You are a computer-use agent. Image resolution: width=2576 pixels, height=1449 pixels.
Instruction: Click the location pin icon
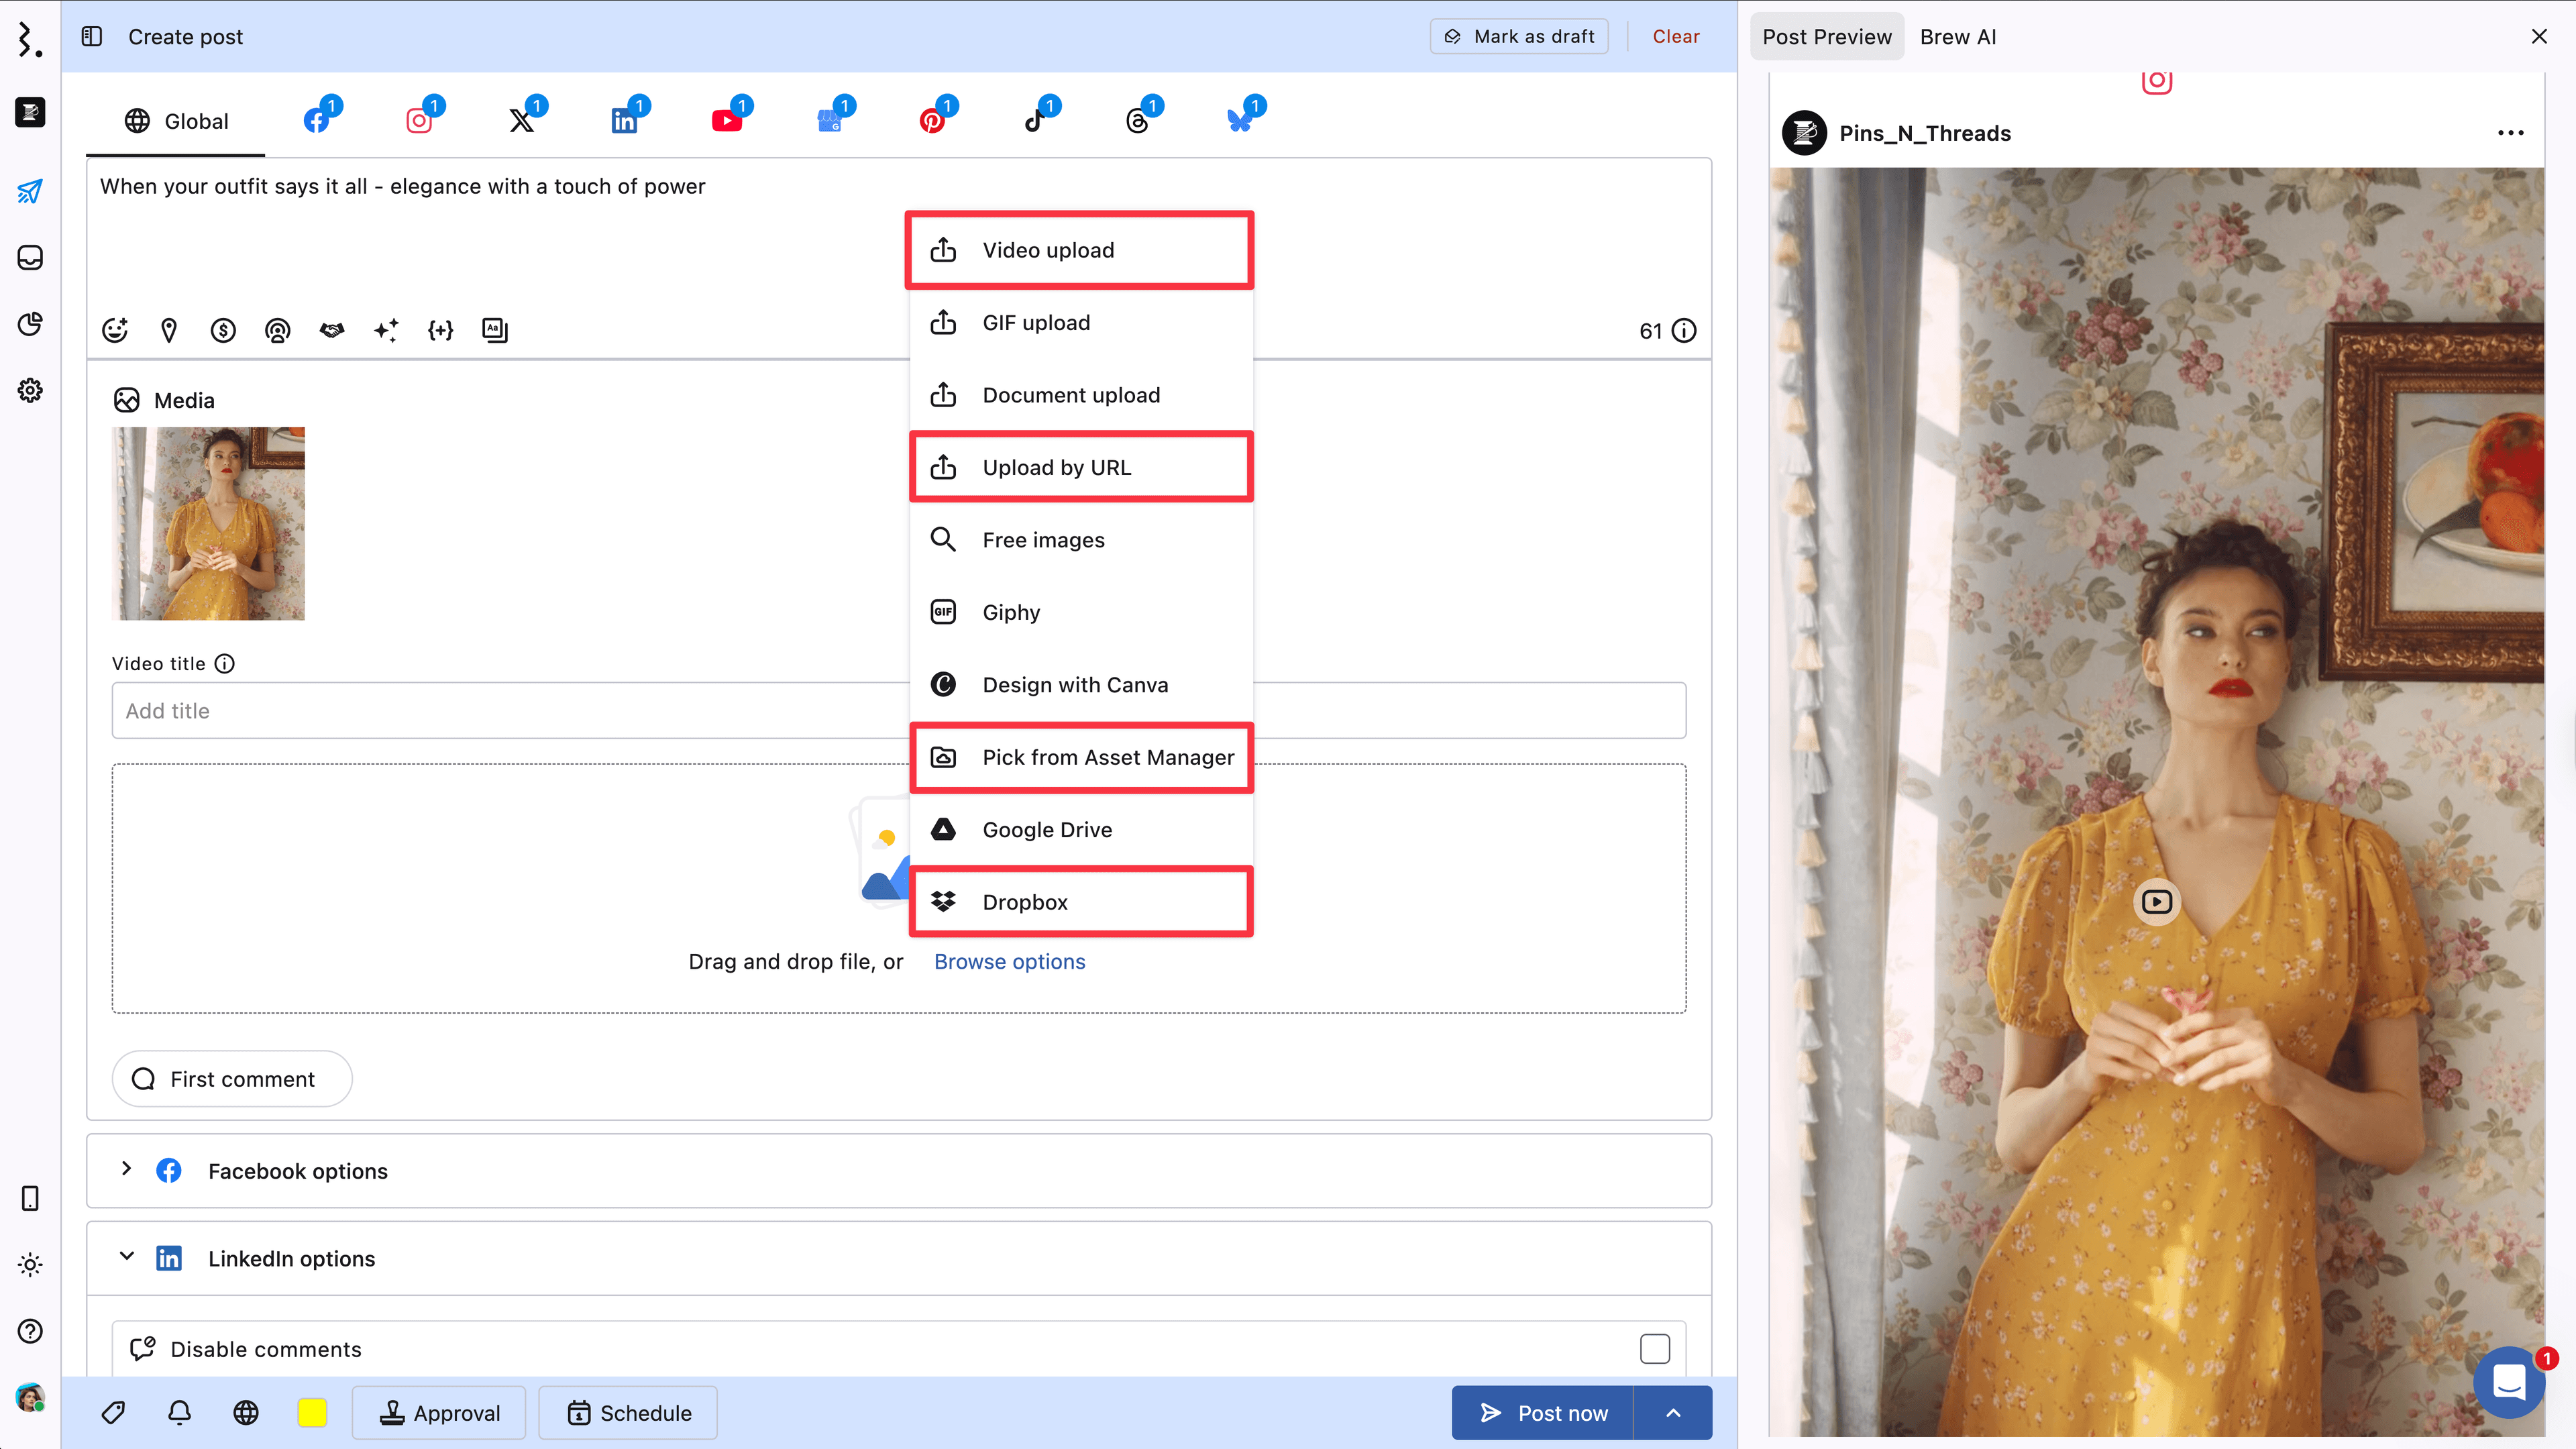point(169,330)
